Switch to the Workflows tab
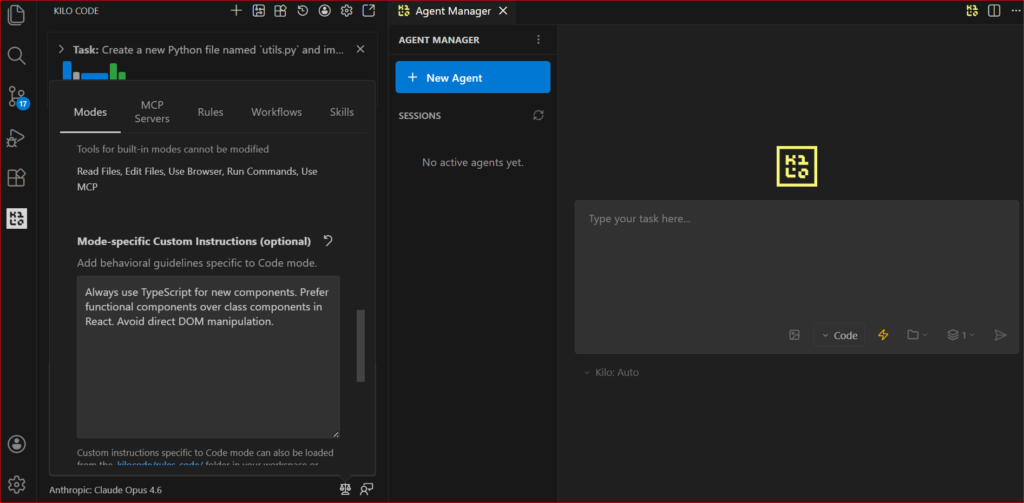 click(276, 112)
